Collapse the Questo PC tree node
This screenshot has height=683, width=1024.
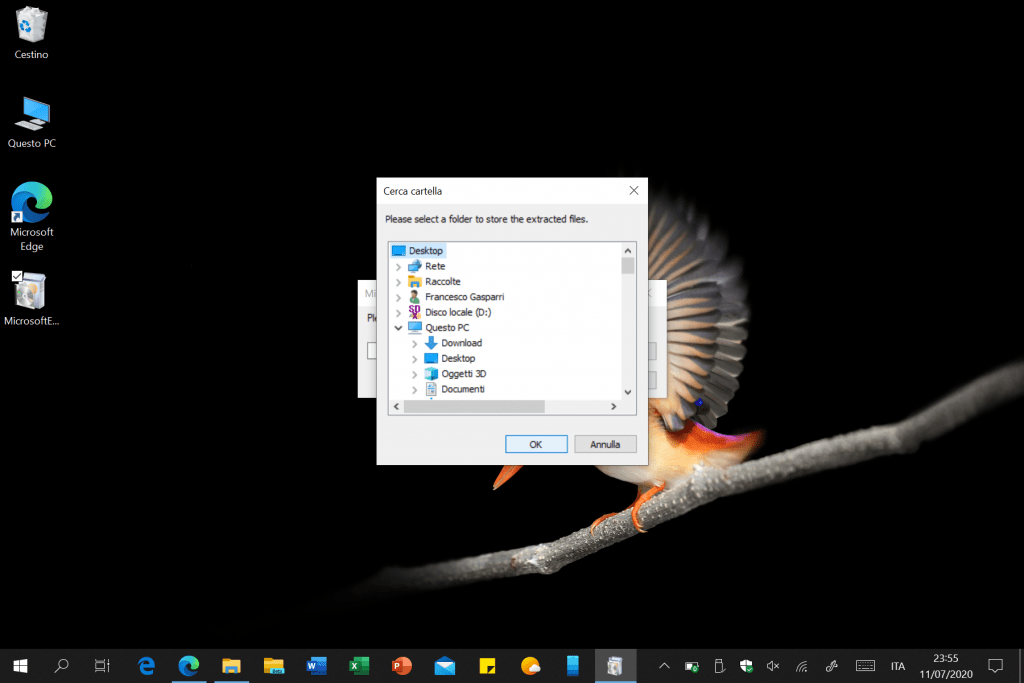click(399, 328)
